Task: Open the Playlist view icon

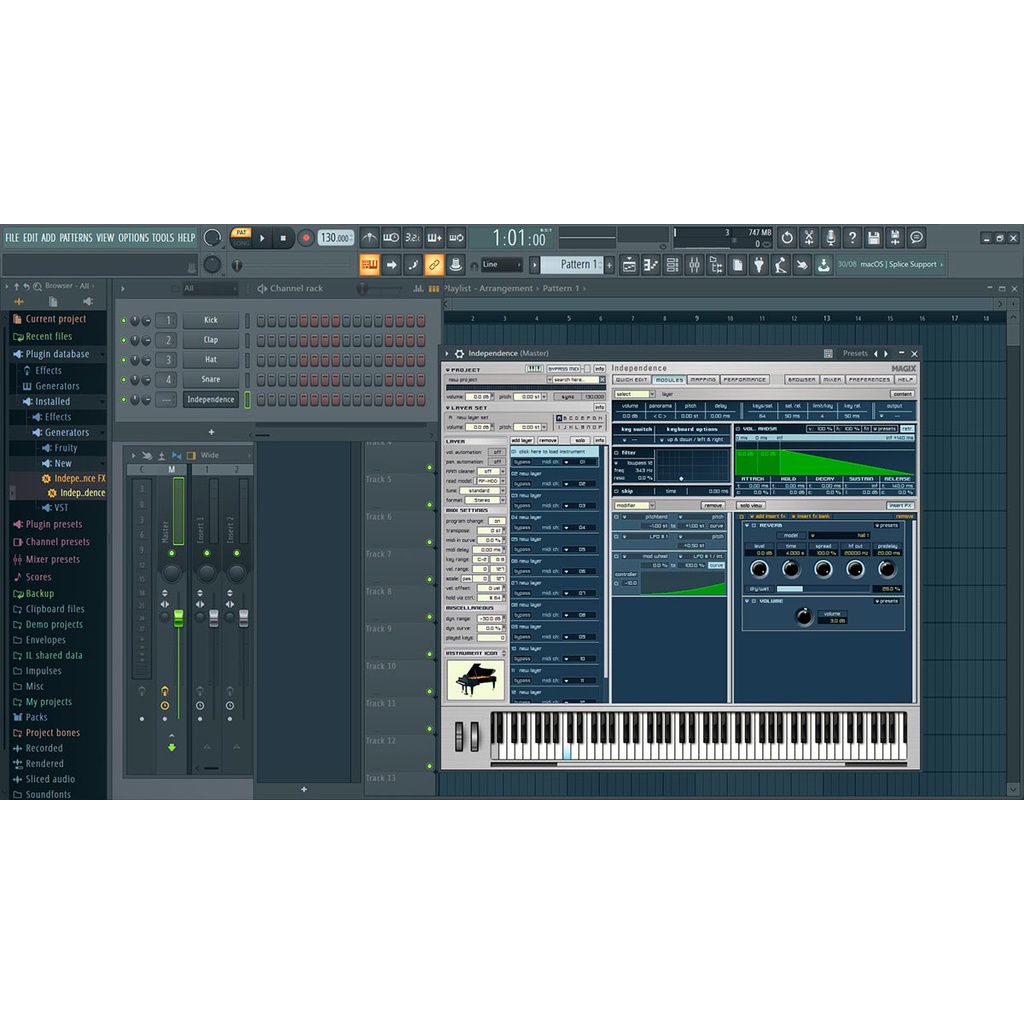Action: click(629, 264)
